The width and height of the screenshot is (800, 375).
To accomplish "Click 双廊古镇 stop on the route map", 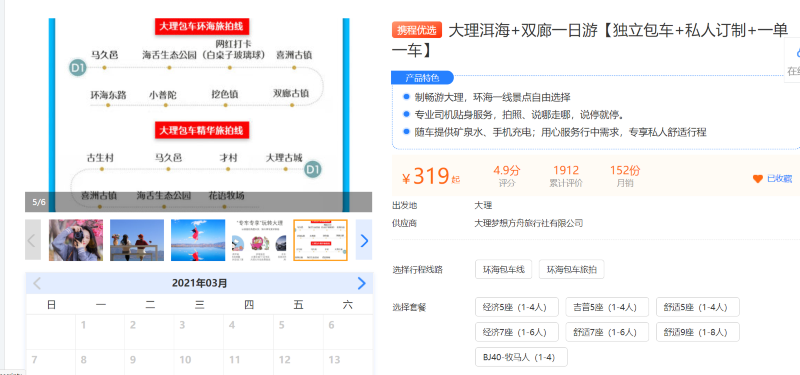I will click(x=291, y=94).
